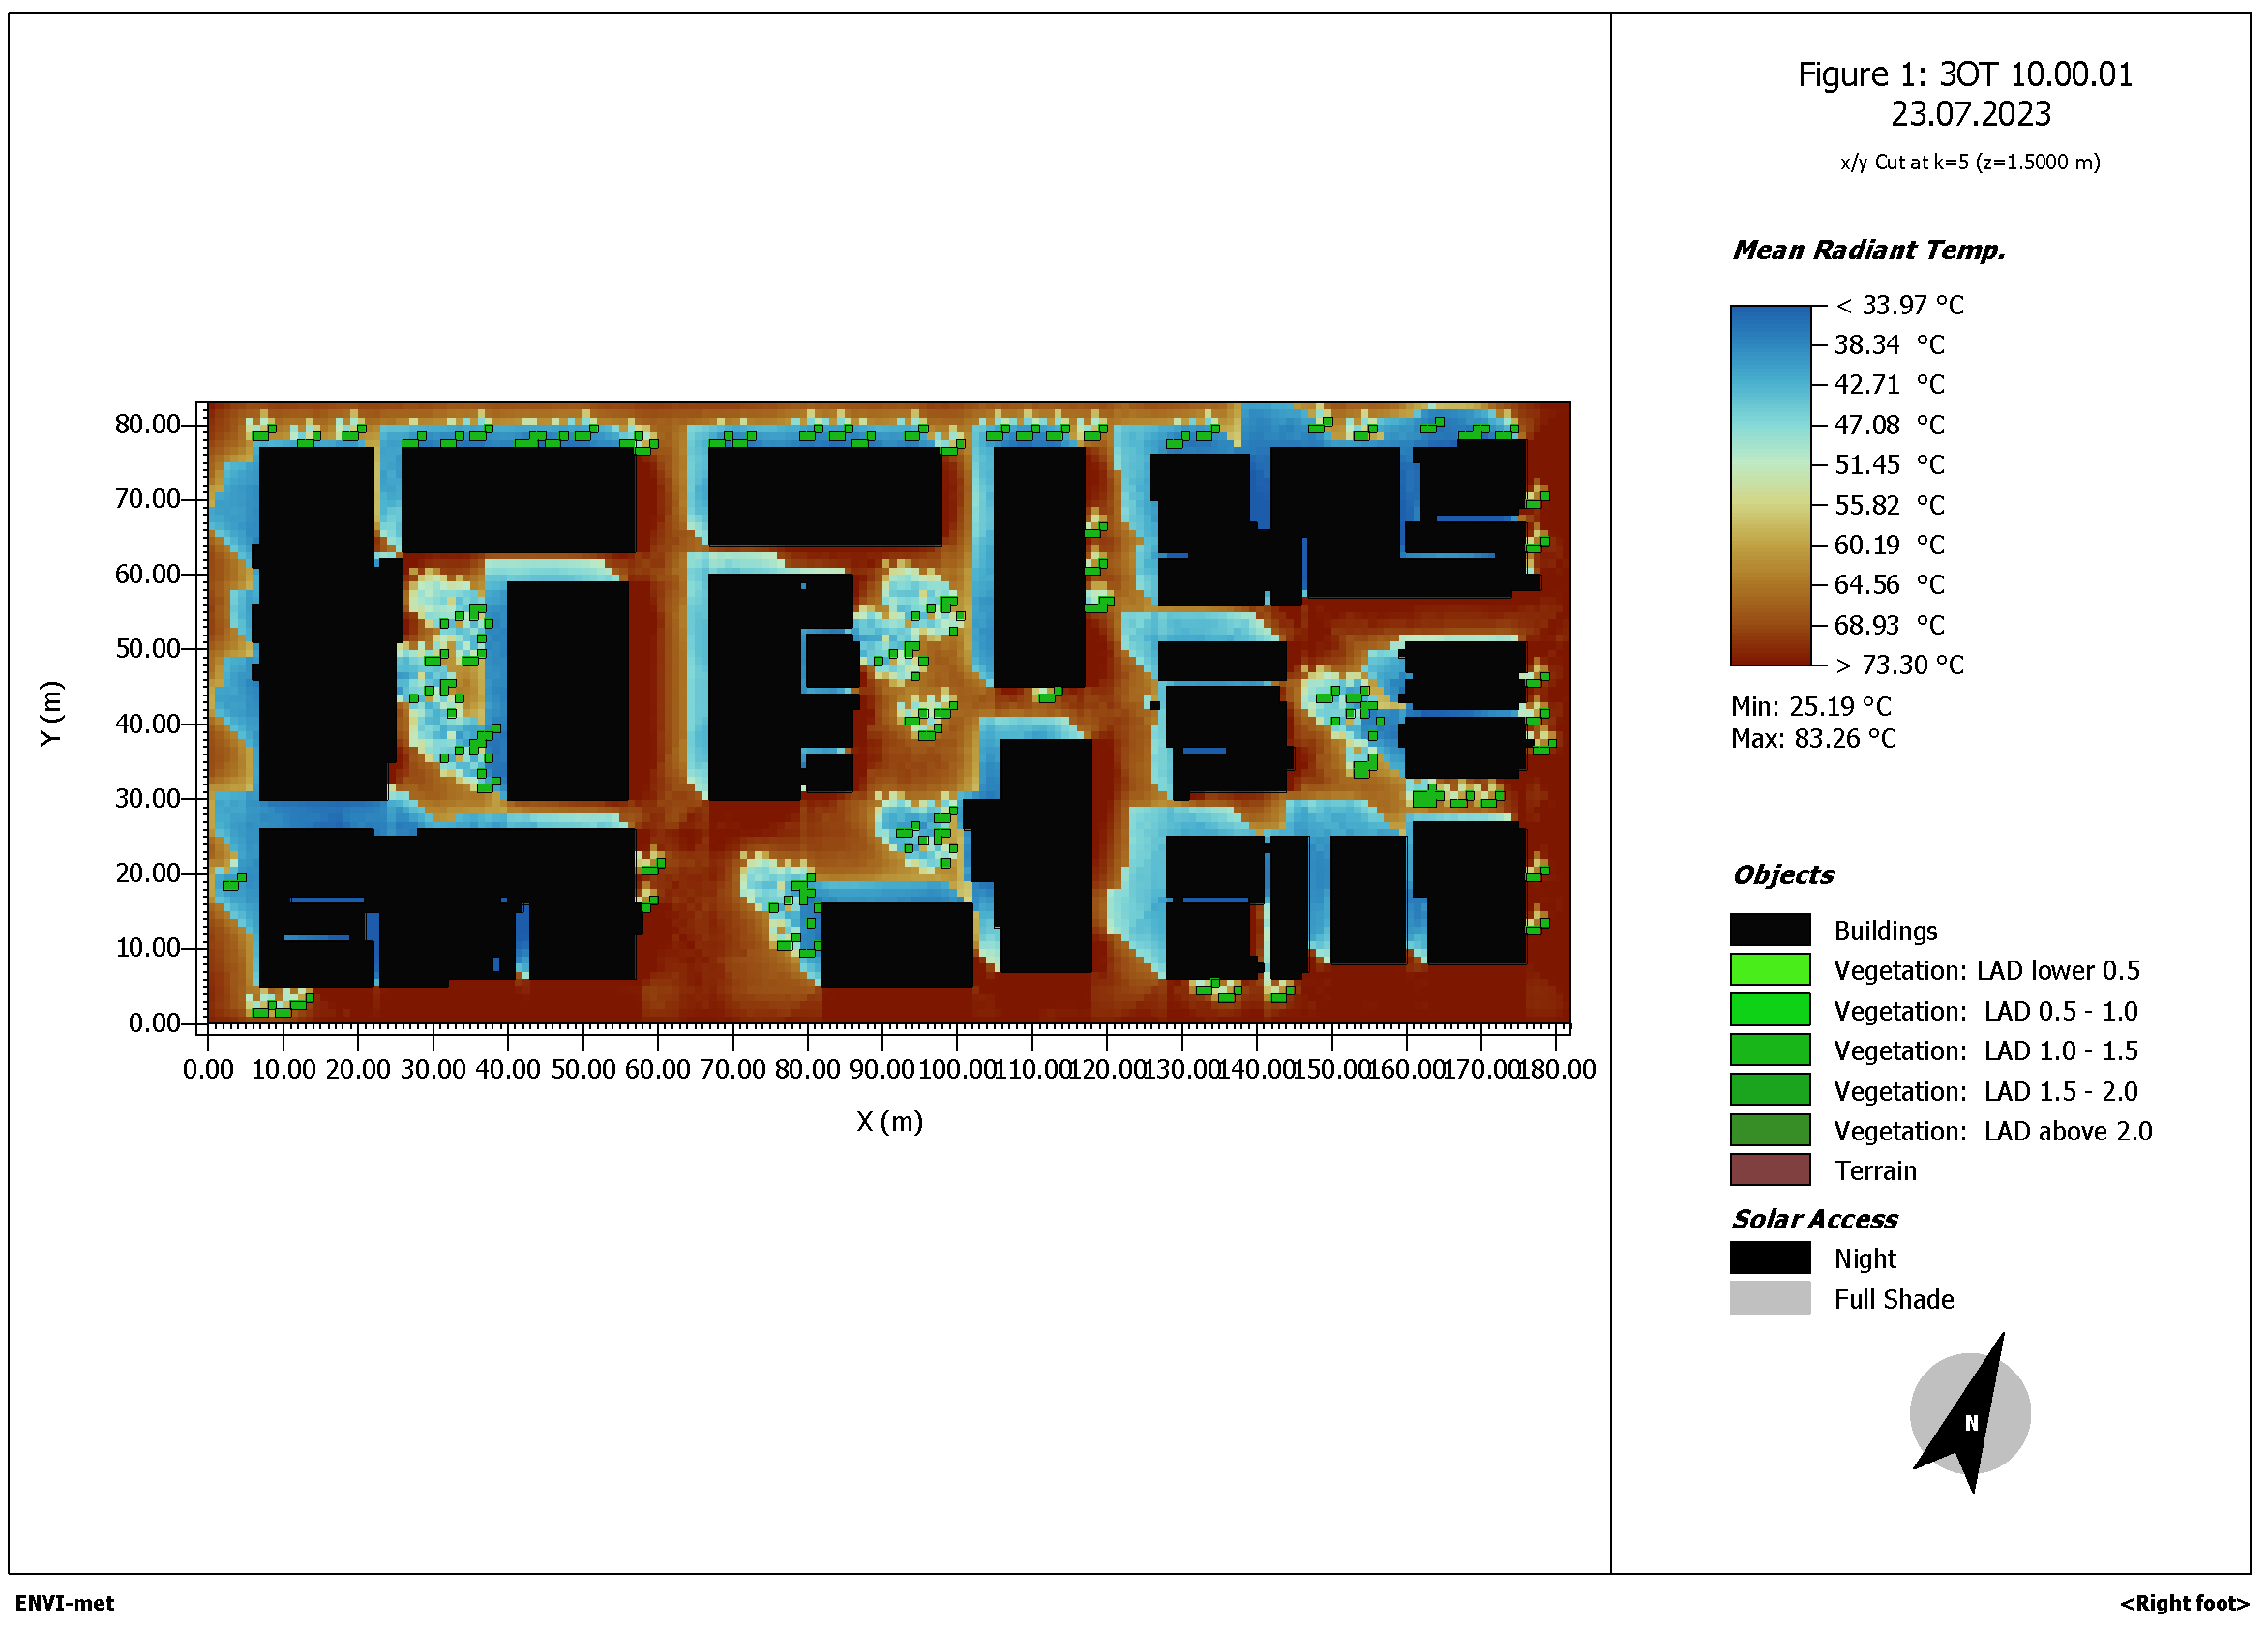Viewport: 2268px width, 1627px height.
Task: Click the north arrow compass icon
Action: pos(1968,1413)
